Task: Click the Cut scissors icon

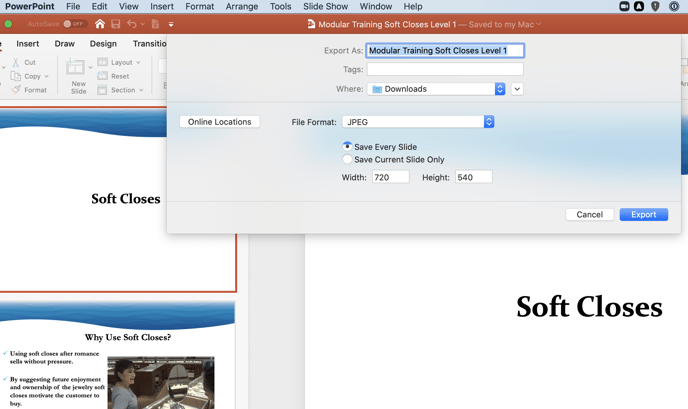Action: 16,62
